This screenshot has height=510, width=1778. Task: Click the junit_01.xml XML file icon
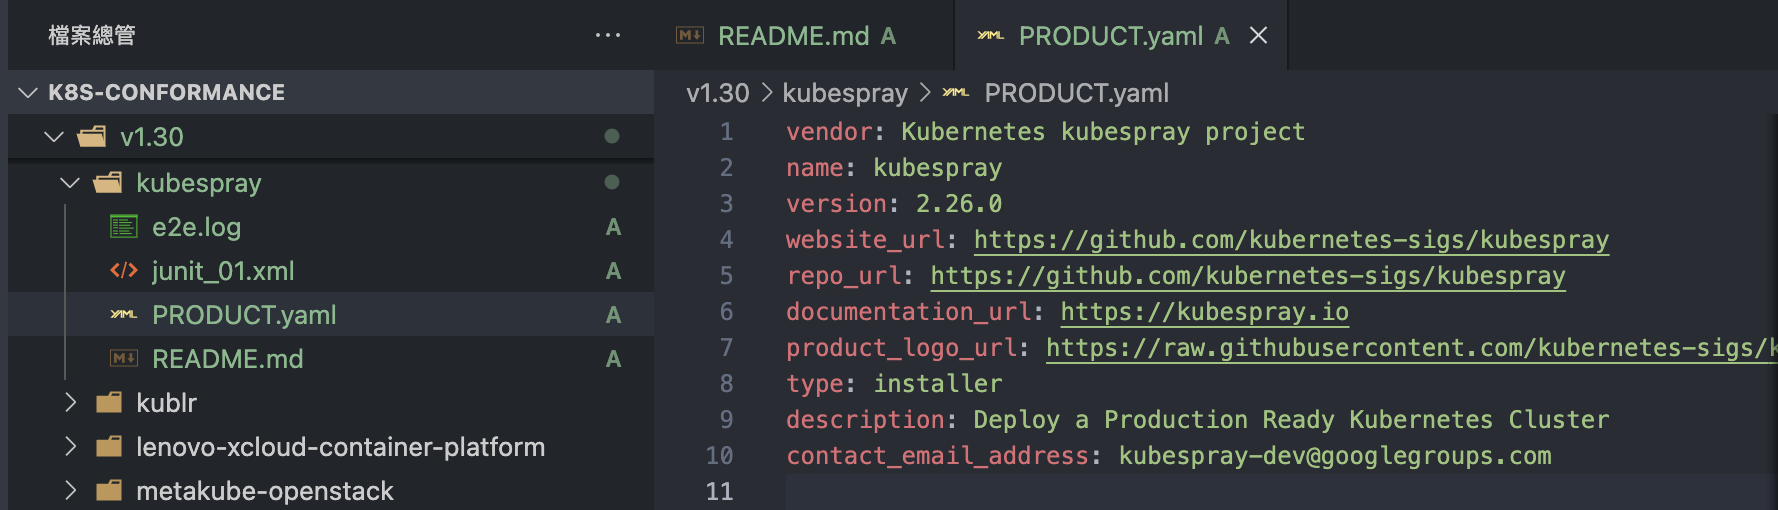pyautogui.click(x=123, y=271)
